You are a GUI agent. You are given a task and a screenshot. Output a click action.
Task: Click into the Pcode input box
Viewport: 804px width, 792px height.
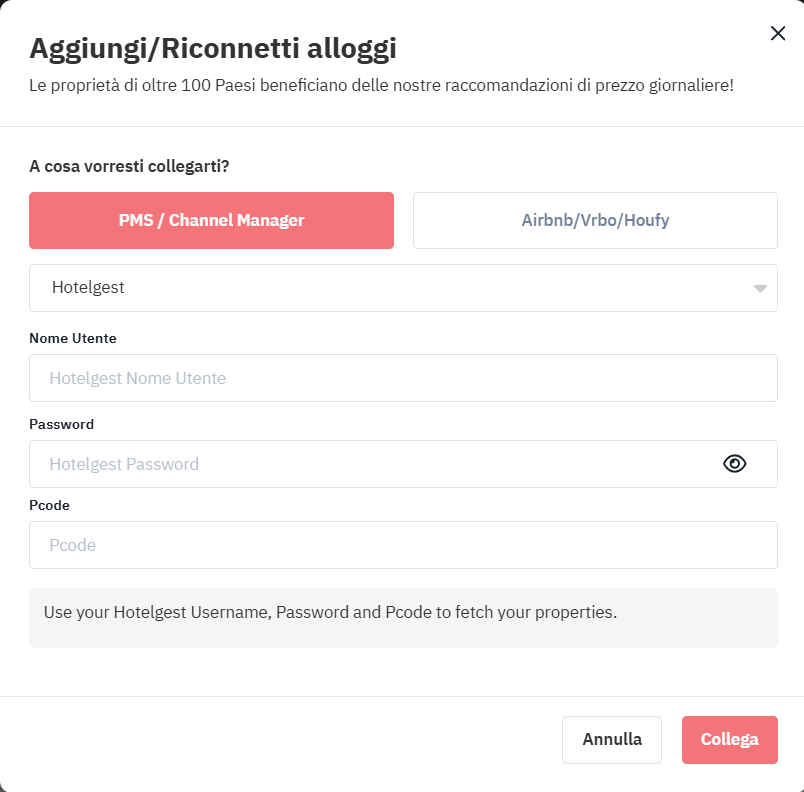[404, 545]
